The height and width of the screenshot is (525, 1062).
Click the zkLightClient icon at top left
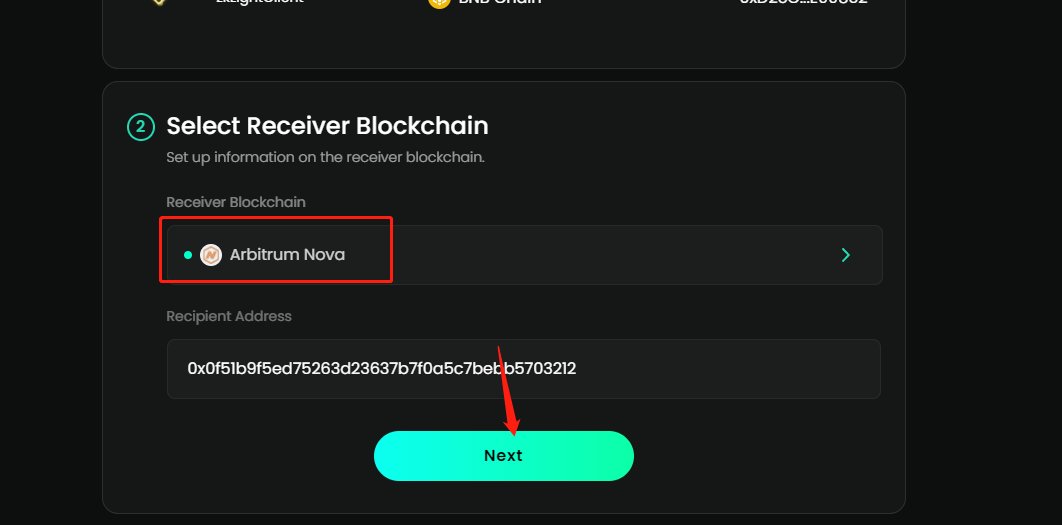(x=157, y=3)
